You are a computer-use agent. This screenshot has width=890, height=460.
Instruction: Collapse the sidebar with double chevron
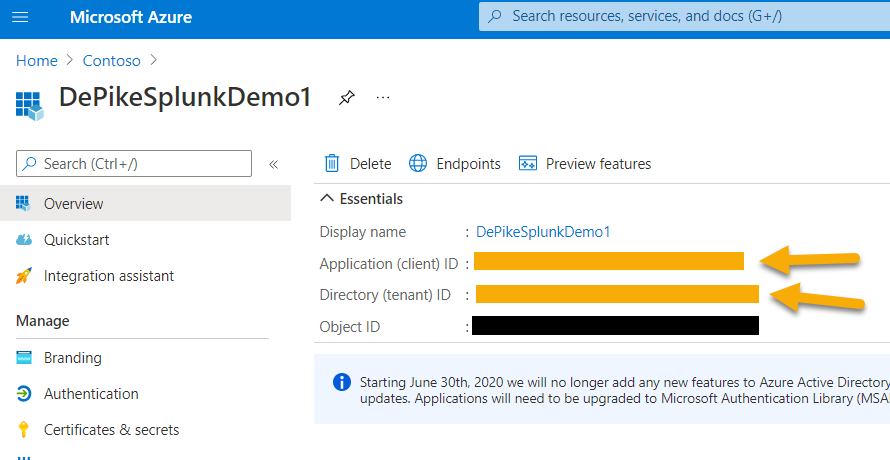273,164
